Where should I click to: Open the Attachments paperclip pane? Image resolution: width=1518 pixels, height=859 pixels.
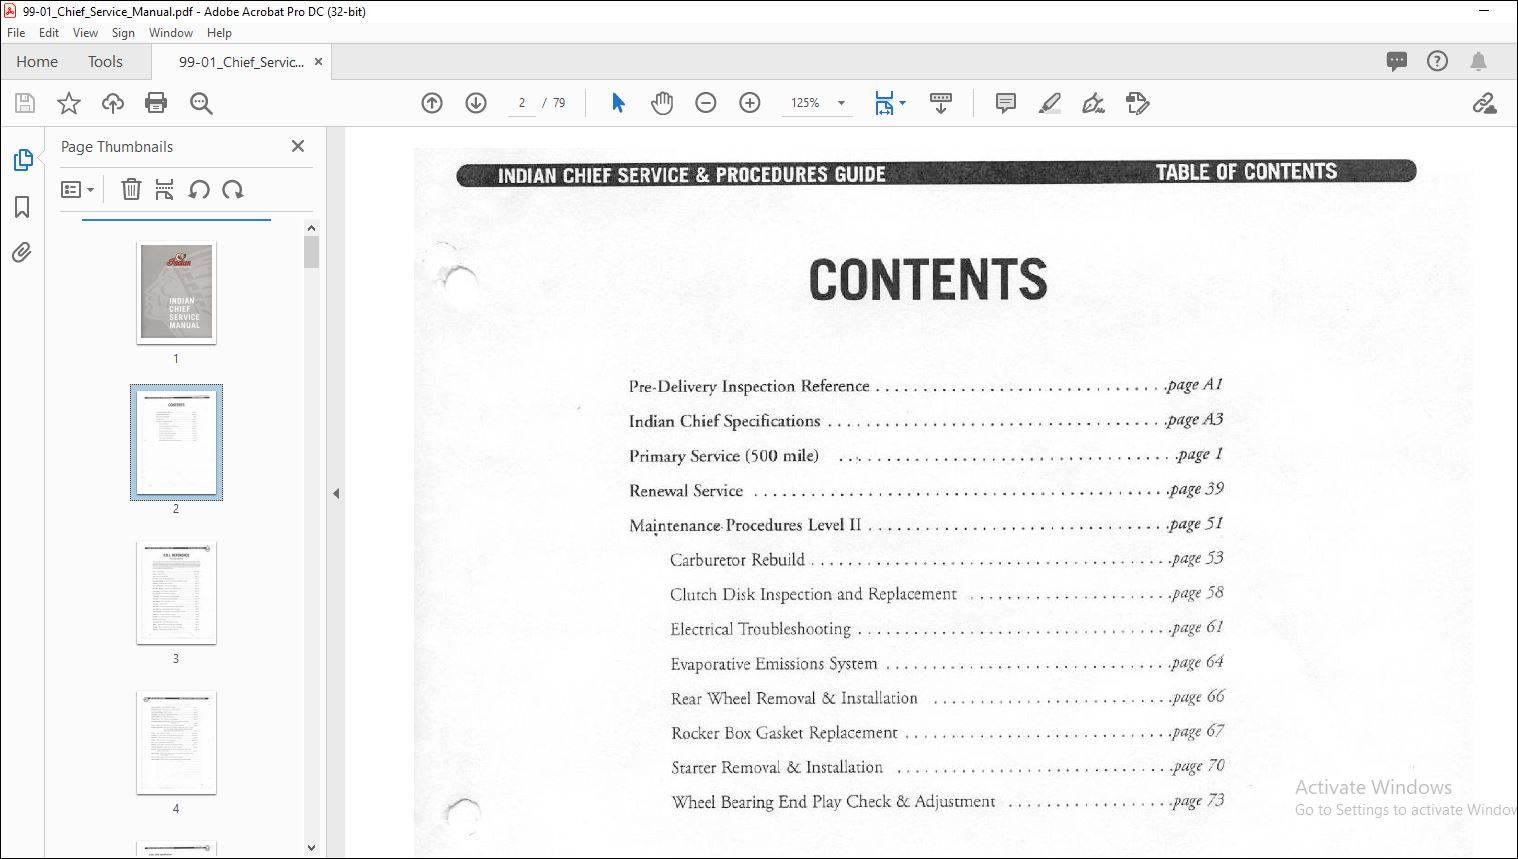pos(22,252)
